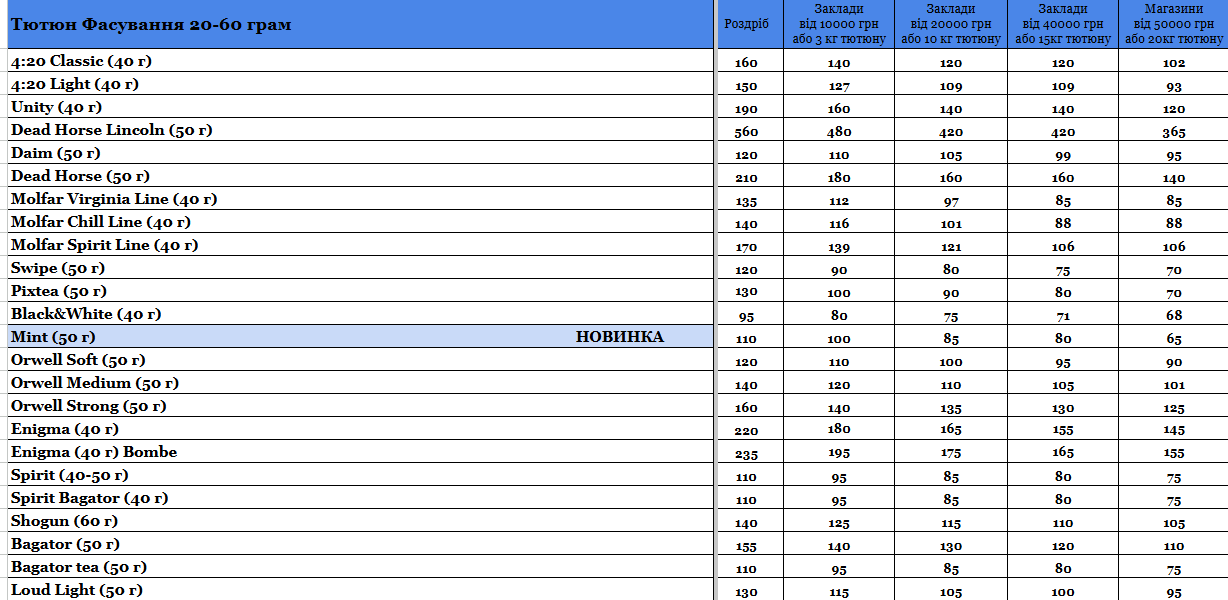Screen dimensions: 1228x600
Task: Select the 'Loud Light (50 г)' row name
Action: tap(77, 590)
